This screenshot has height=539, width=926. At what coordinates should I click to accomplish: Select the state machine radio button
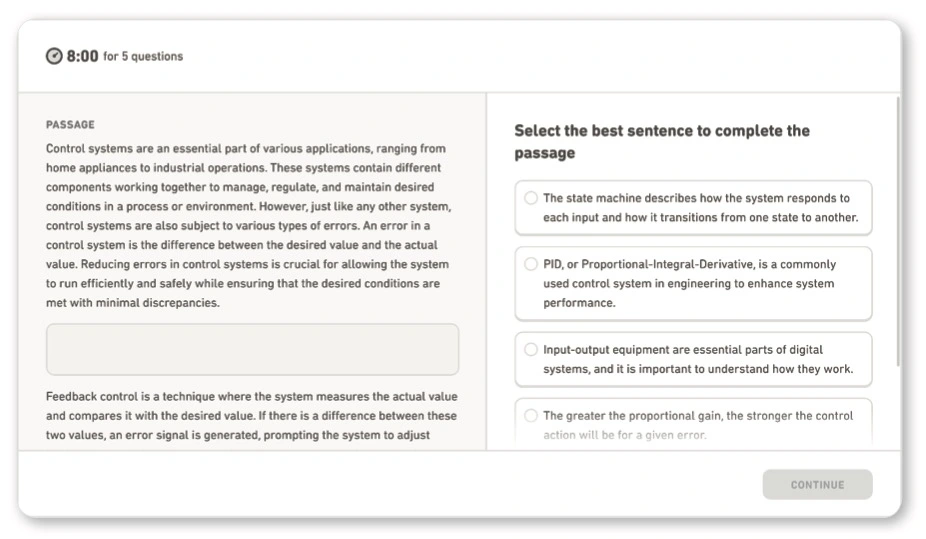pos(531,198)
